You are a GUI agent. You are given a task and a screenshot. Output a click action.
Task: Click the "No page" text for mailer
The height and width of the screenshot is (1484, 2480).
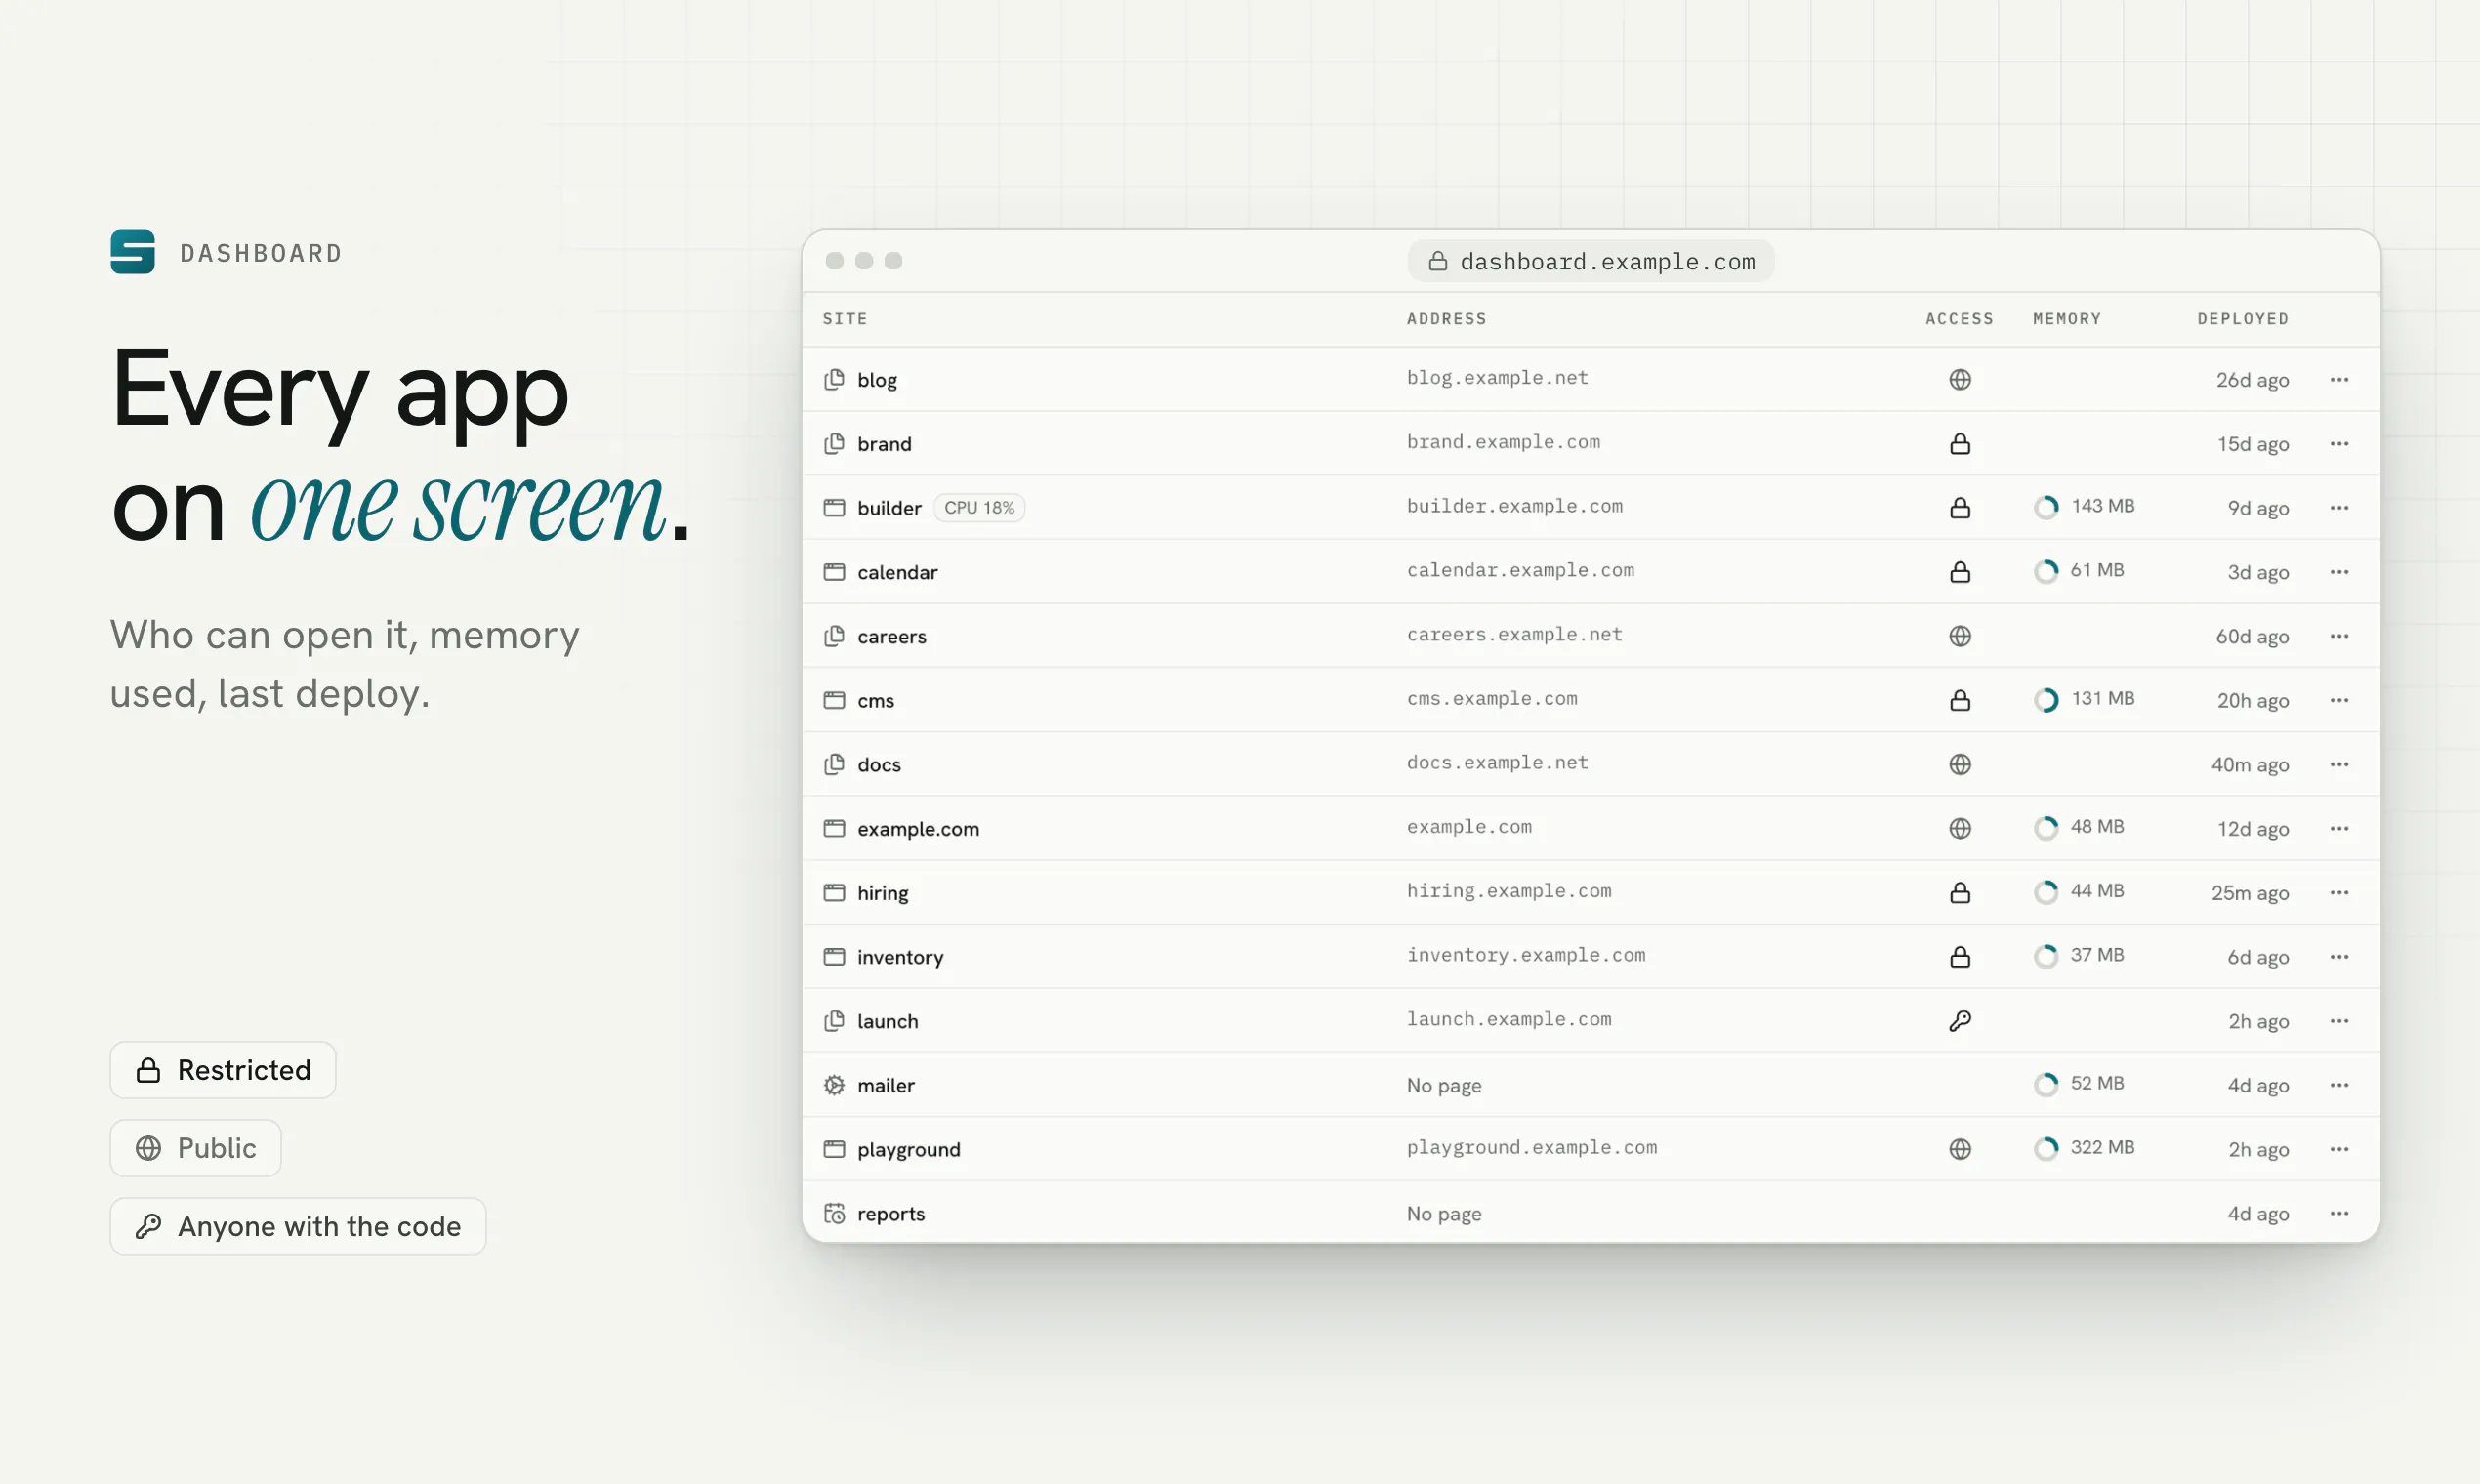coord(1443,1086)
